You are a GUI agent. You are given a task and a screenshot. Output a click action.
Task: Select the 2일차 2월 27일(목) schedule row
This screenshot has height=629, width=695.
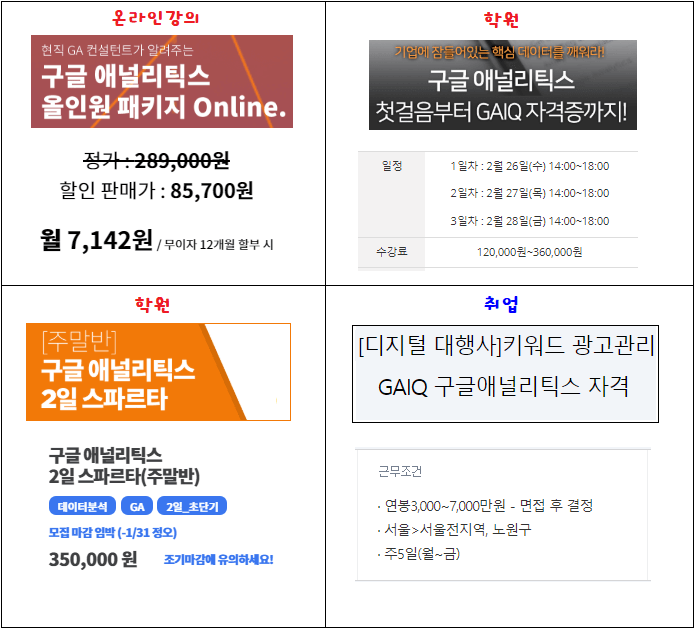click(x=530, y=193)
